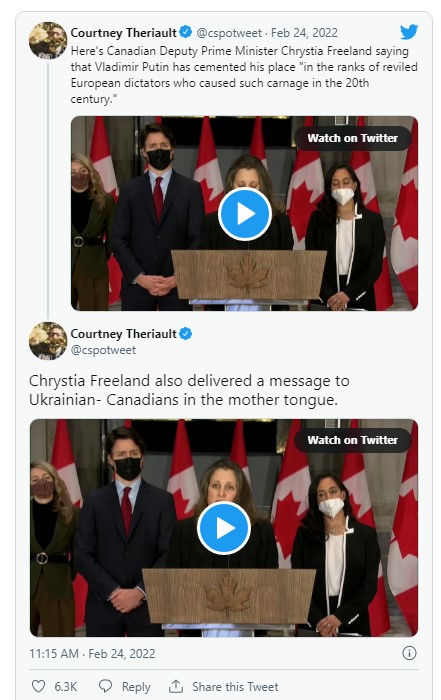Play the first embedded video
Viewport: 441px width, 700px height.
point(245,214)
